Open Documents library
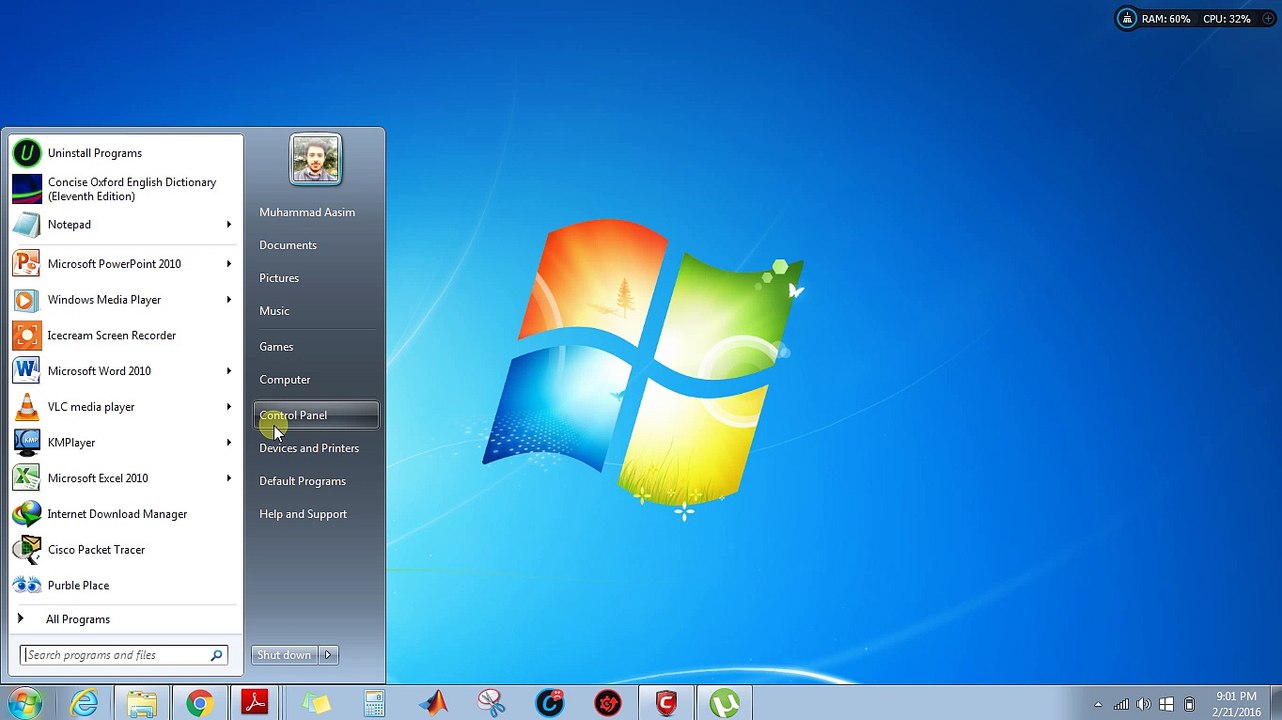 coord(288,245)
